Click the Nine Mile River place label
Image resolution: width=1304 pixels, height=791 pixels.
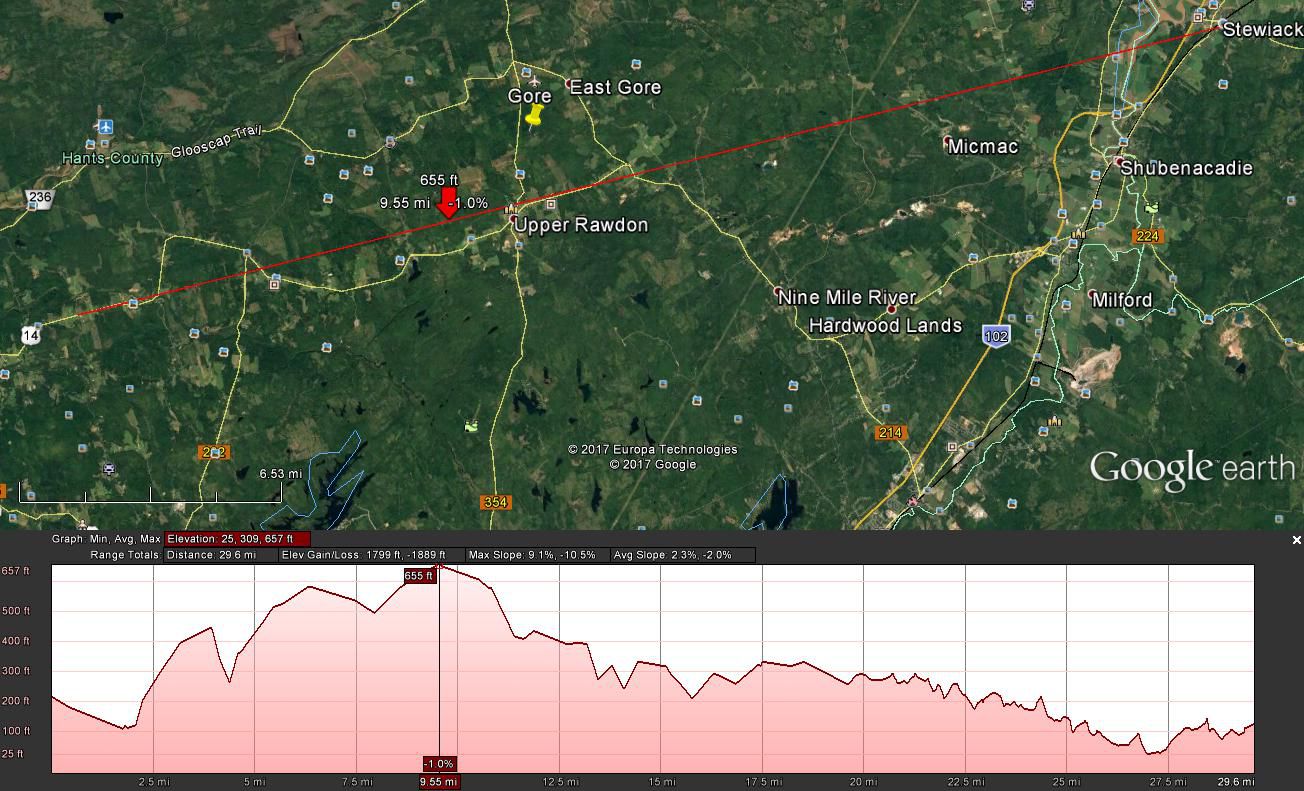coord(847,298)
